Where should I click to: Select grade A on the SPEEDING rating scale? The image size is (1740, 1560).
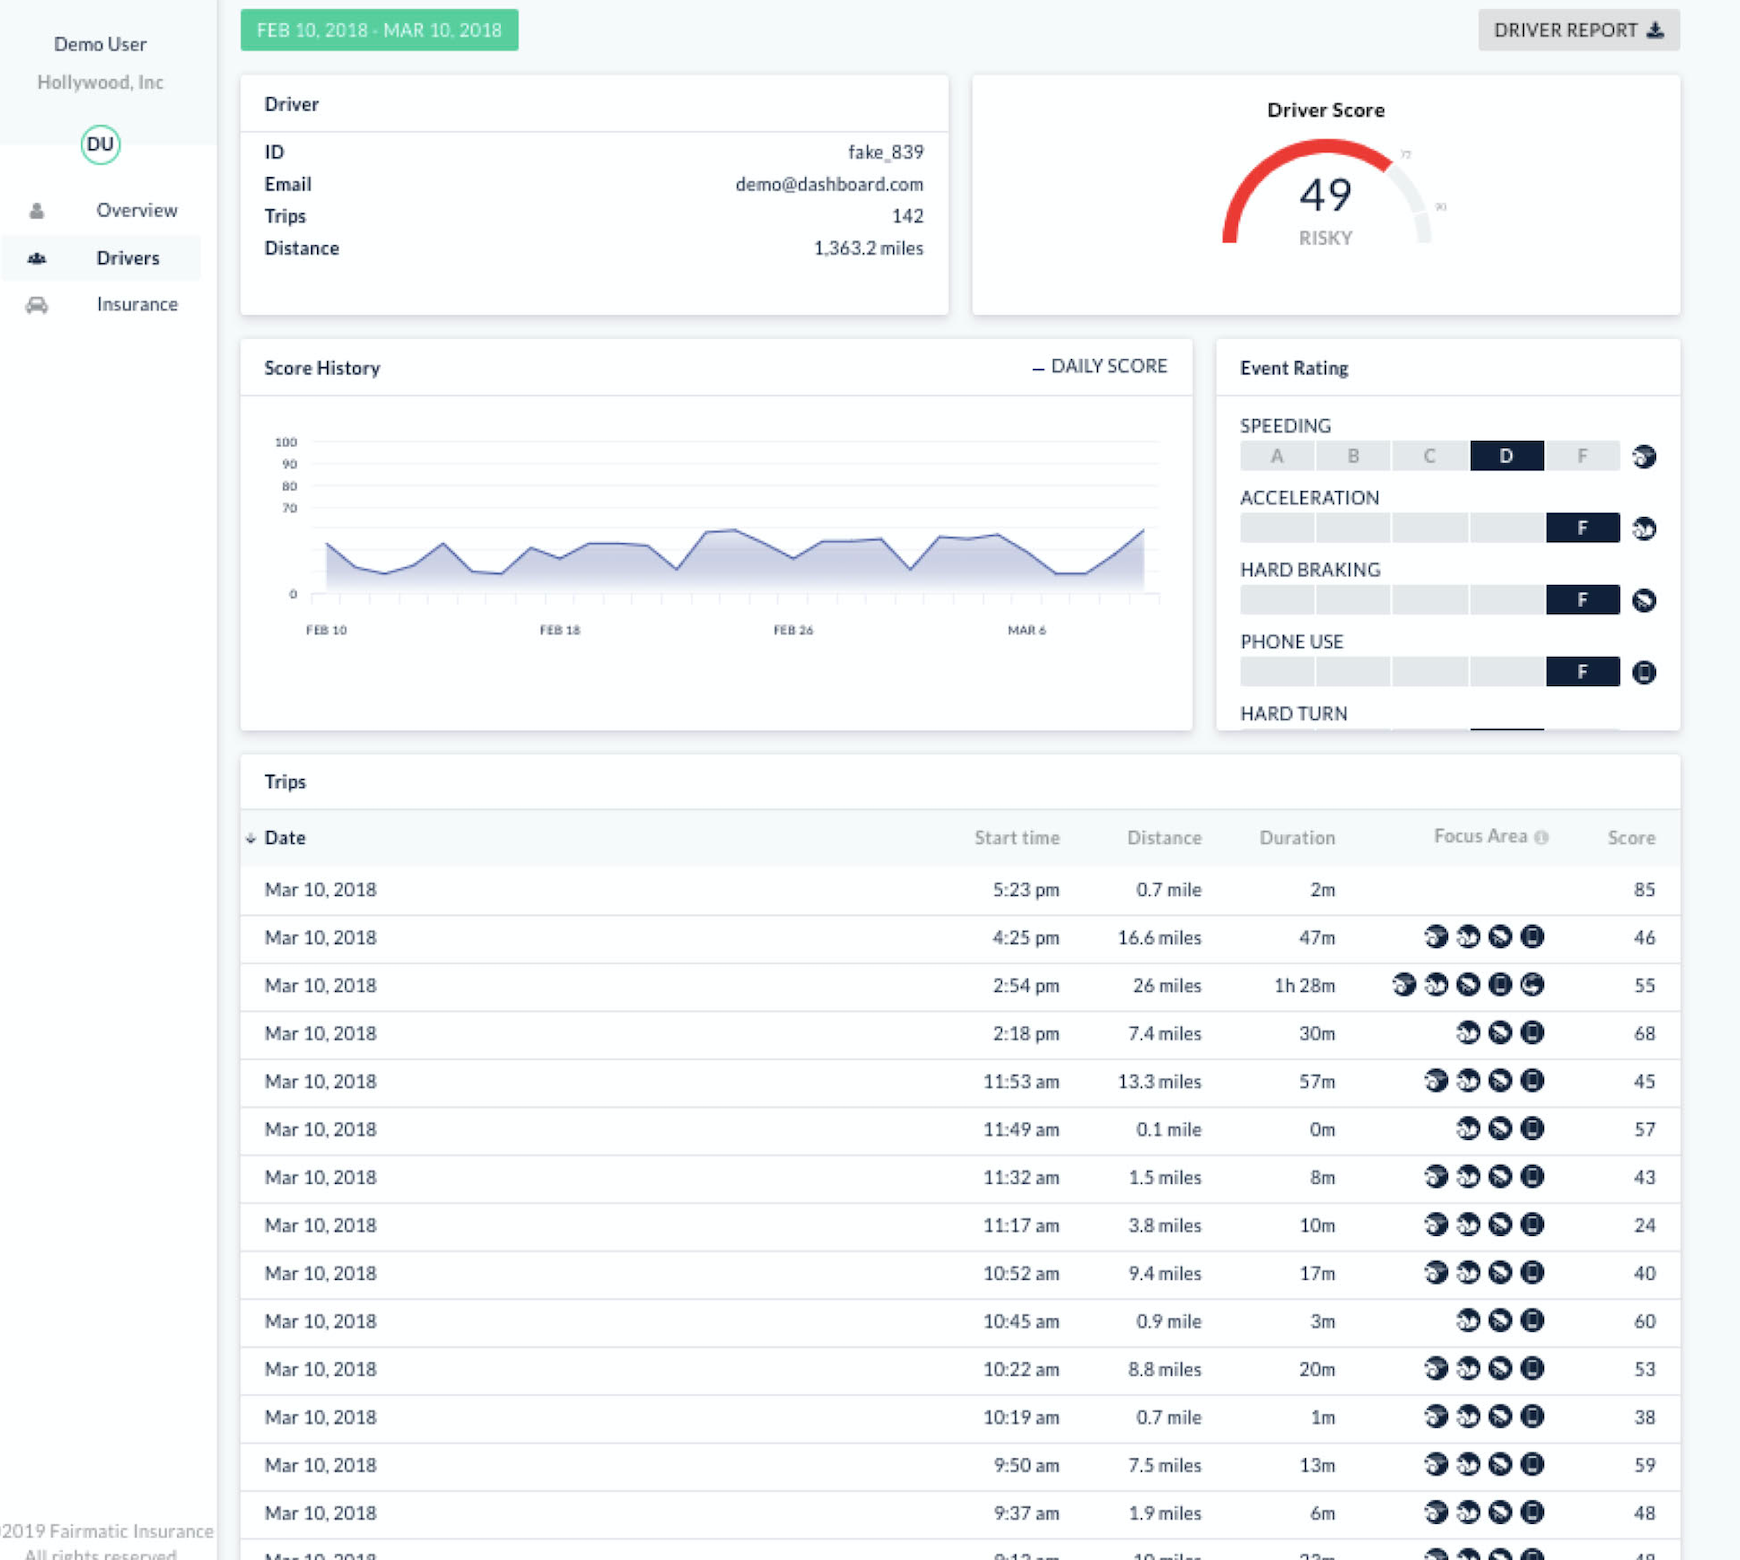tap(1276, 456)
